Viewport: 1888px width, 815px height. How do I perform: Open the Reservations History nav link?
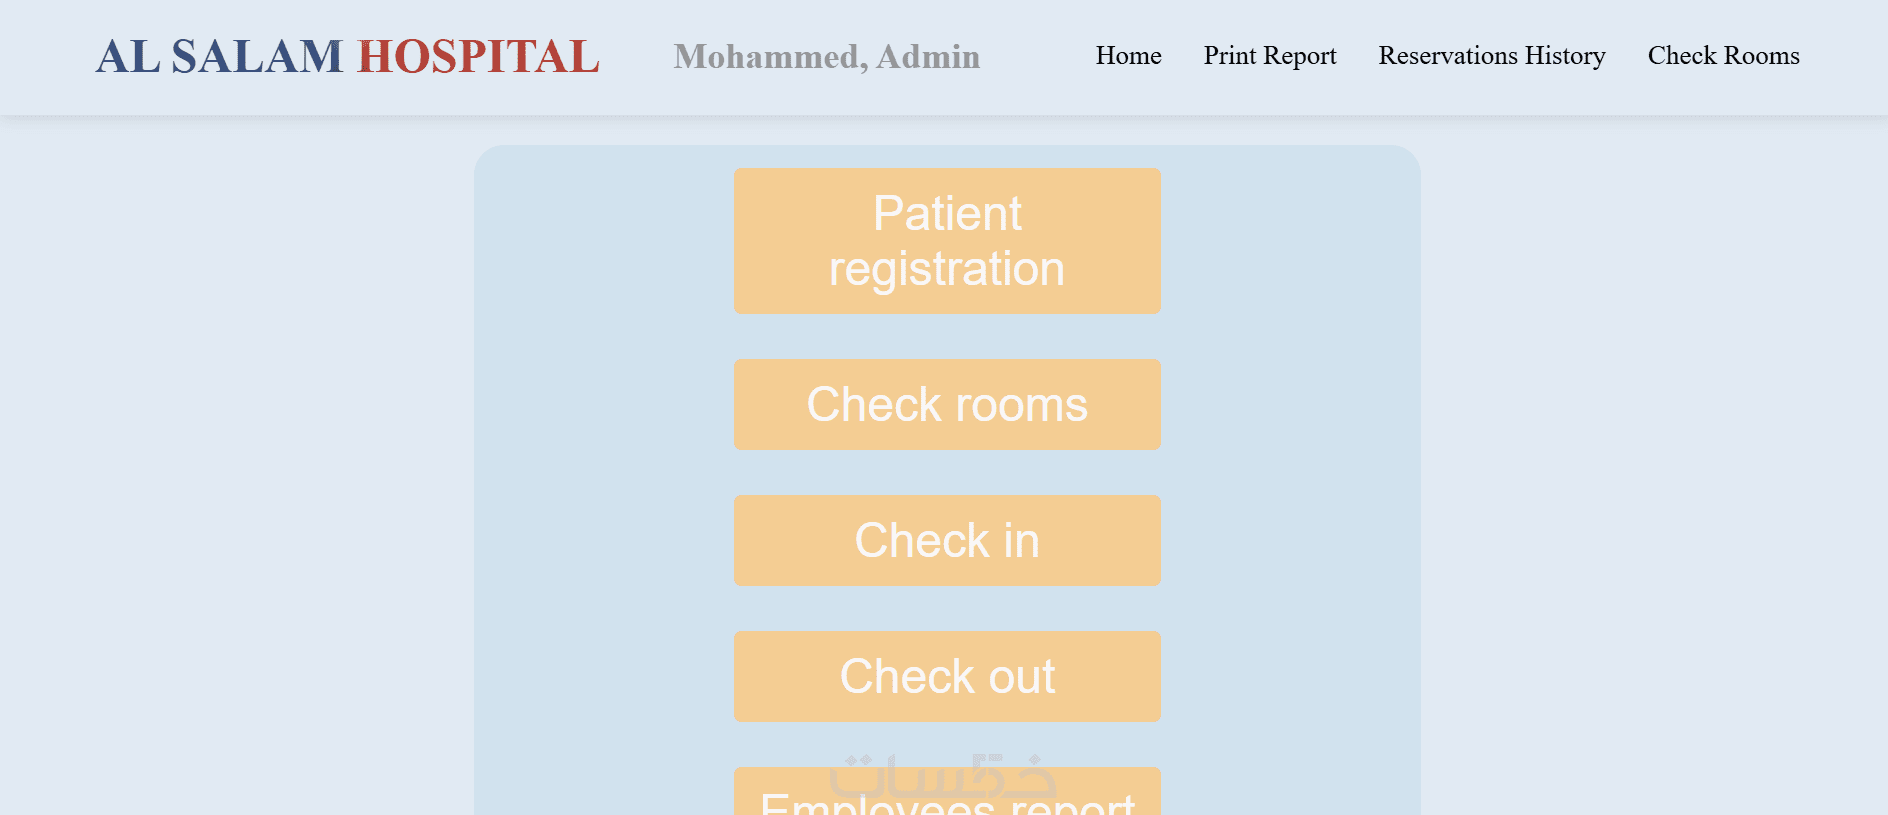click(1491, 56)
